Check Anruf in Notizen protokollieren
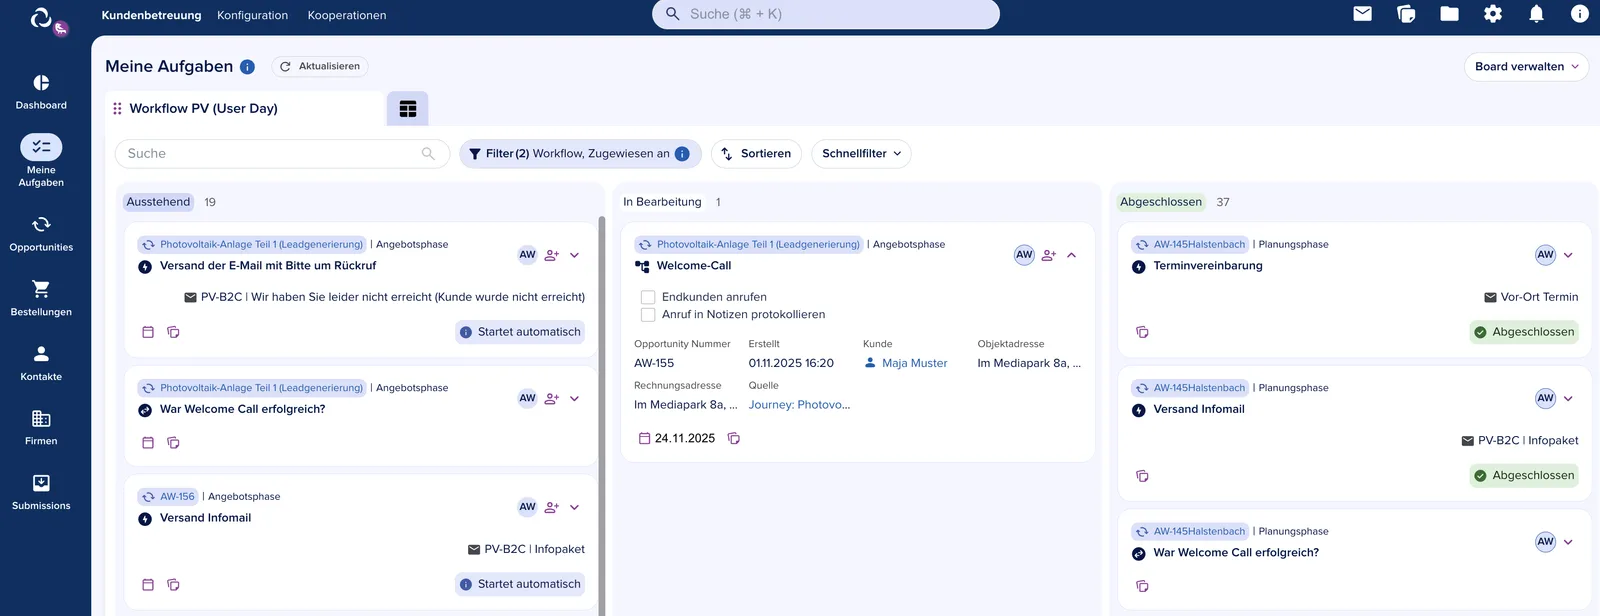This screenshot has width=1600, height=616. [648, 314]
